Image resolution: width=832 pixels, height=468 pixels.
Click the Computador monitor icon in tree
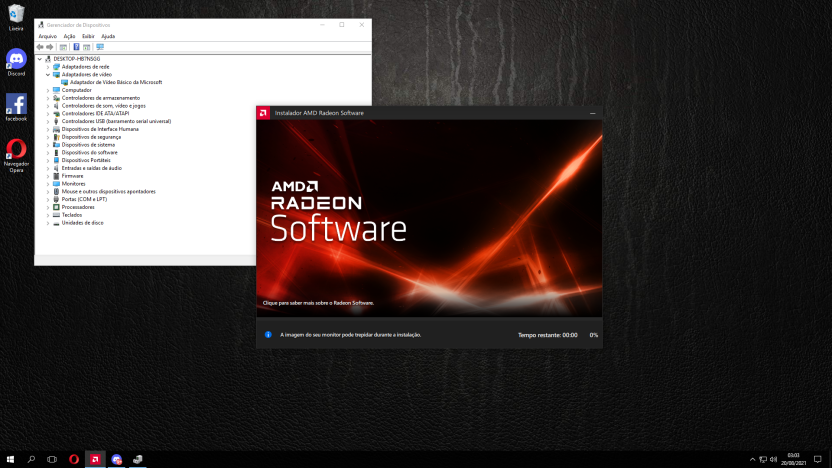56,90
